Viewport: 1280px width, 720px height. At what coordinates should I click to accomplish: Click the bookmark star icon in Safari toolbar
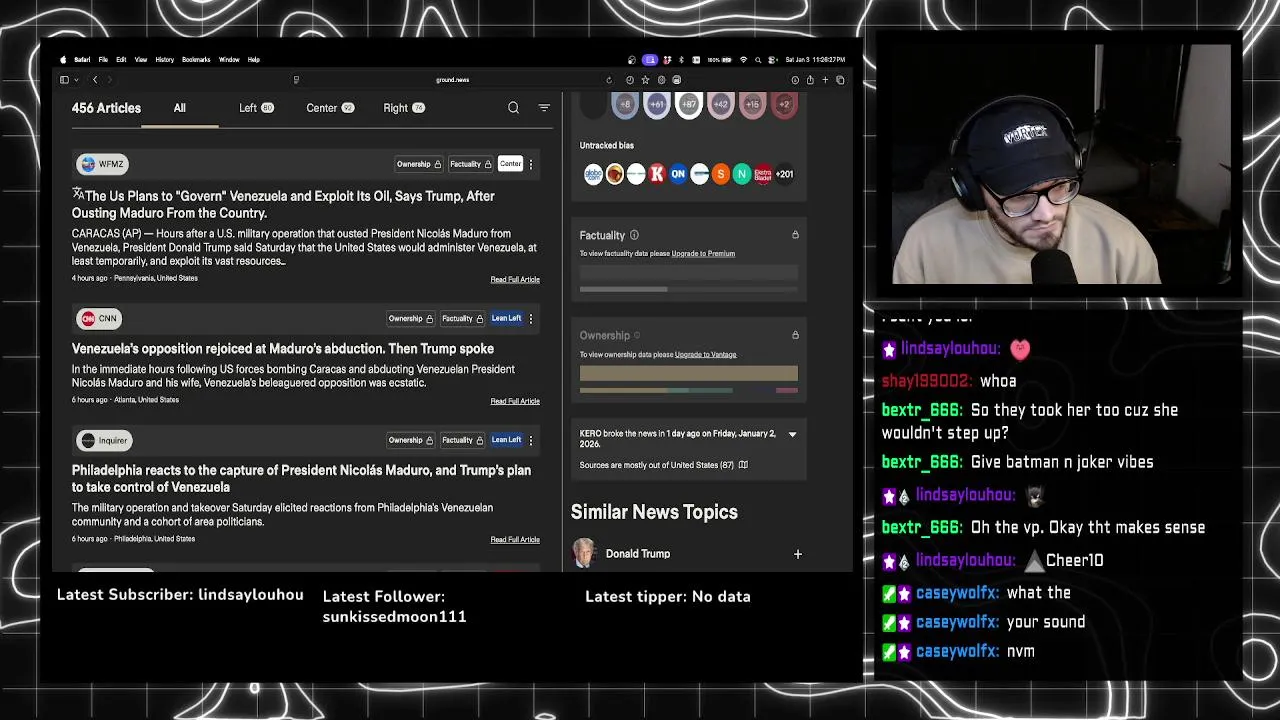(x=645, y=80)
